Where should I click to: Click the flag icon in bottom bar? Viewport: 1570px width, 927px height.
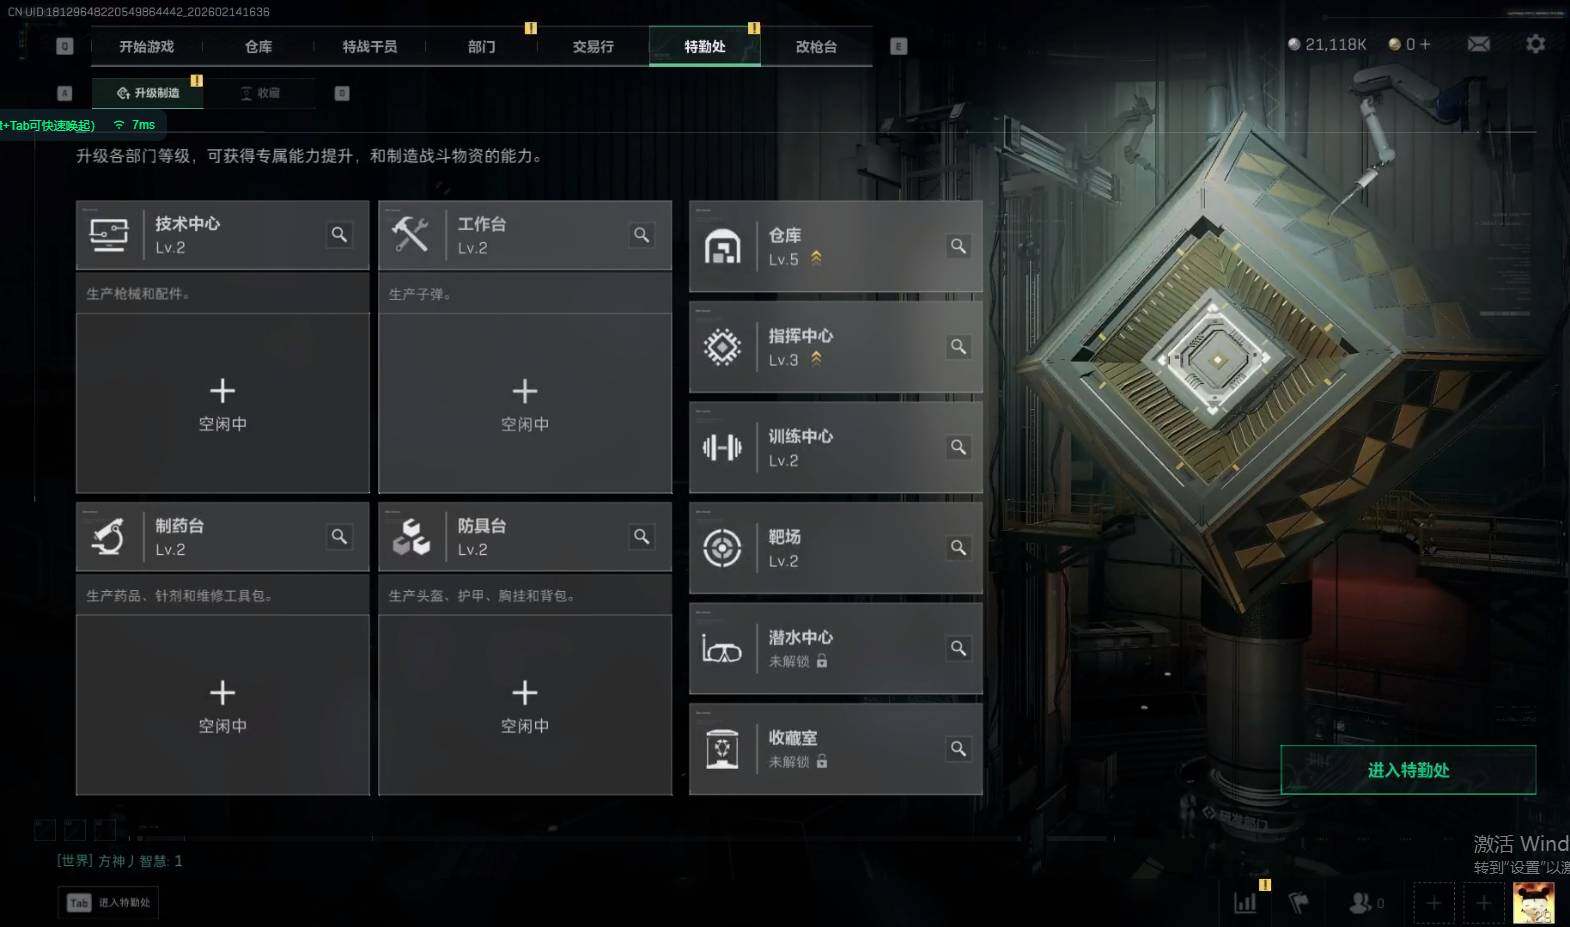pos(1298,903)
